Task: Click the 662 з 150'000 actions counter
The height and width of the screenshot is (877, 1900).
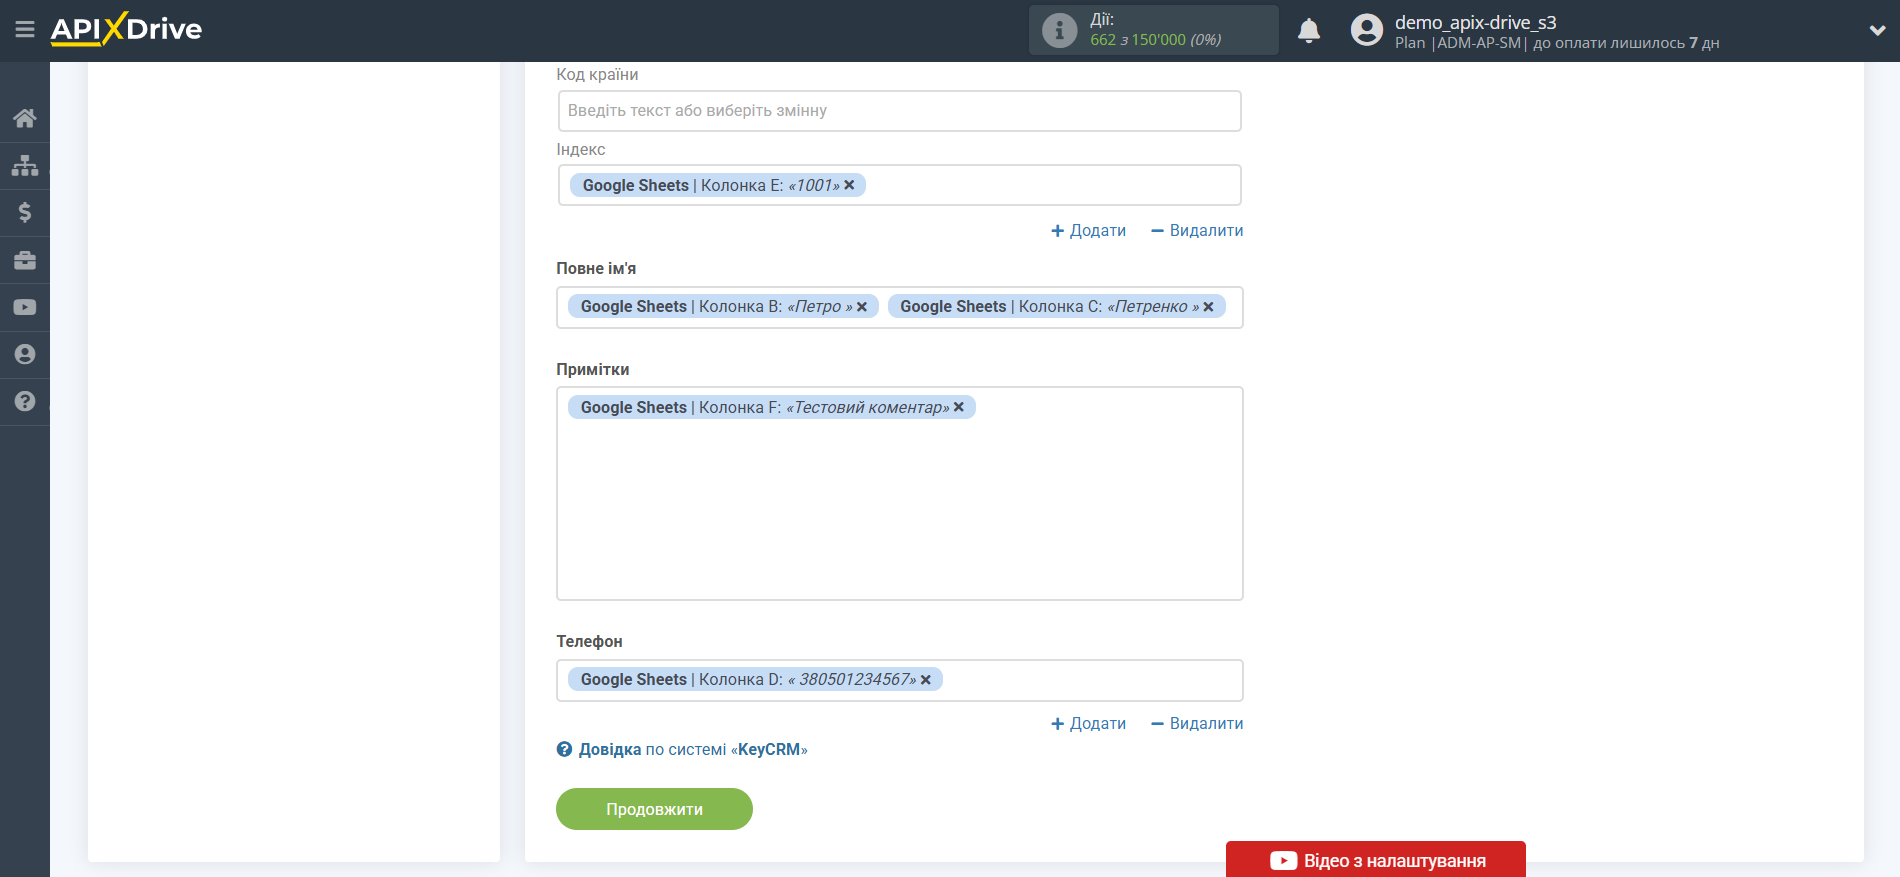Action: [1155, 40]
